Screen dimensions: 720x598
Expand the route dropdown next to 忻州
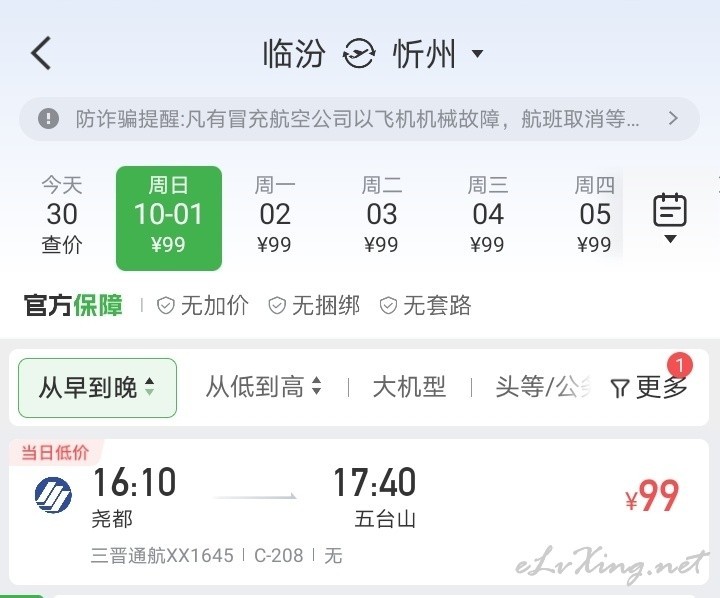click(x=478, y=54)
